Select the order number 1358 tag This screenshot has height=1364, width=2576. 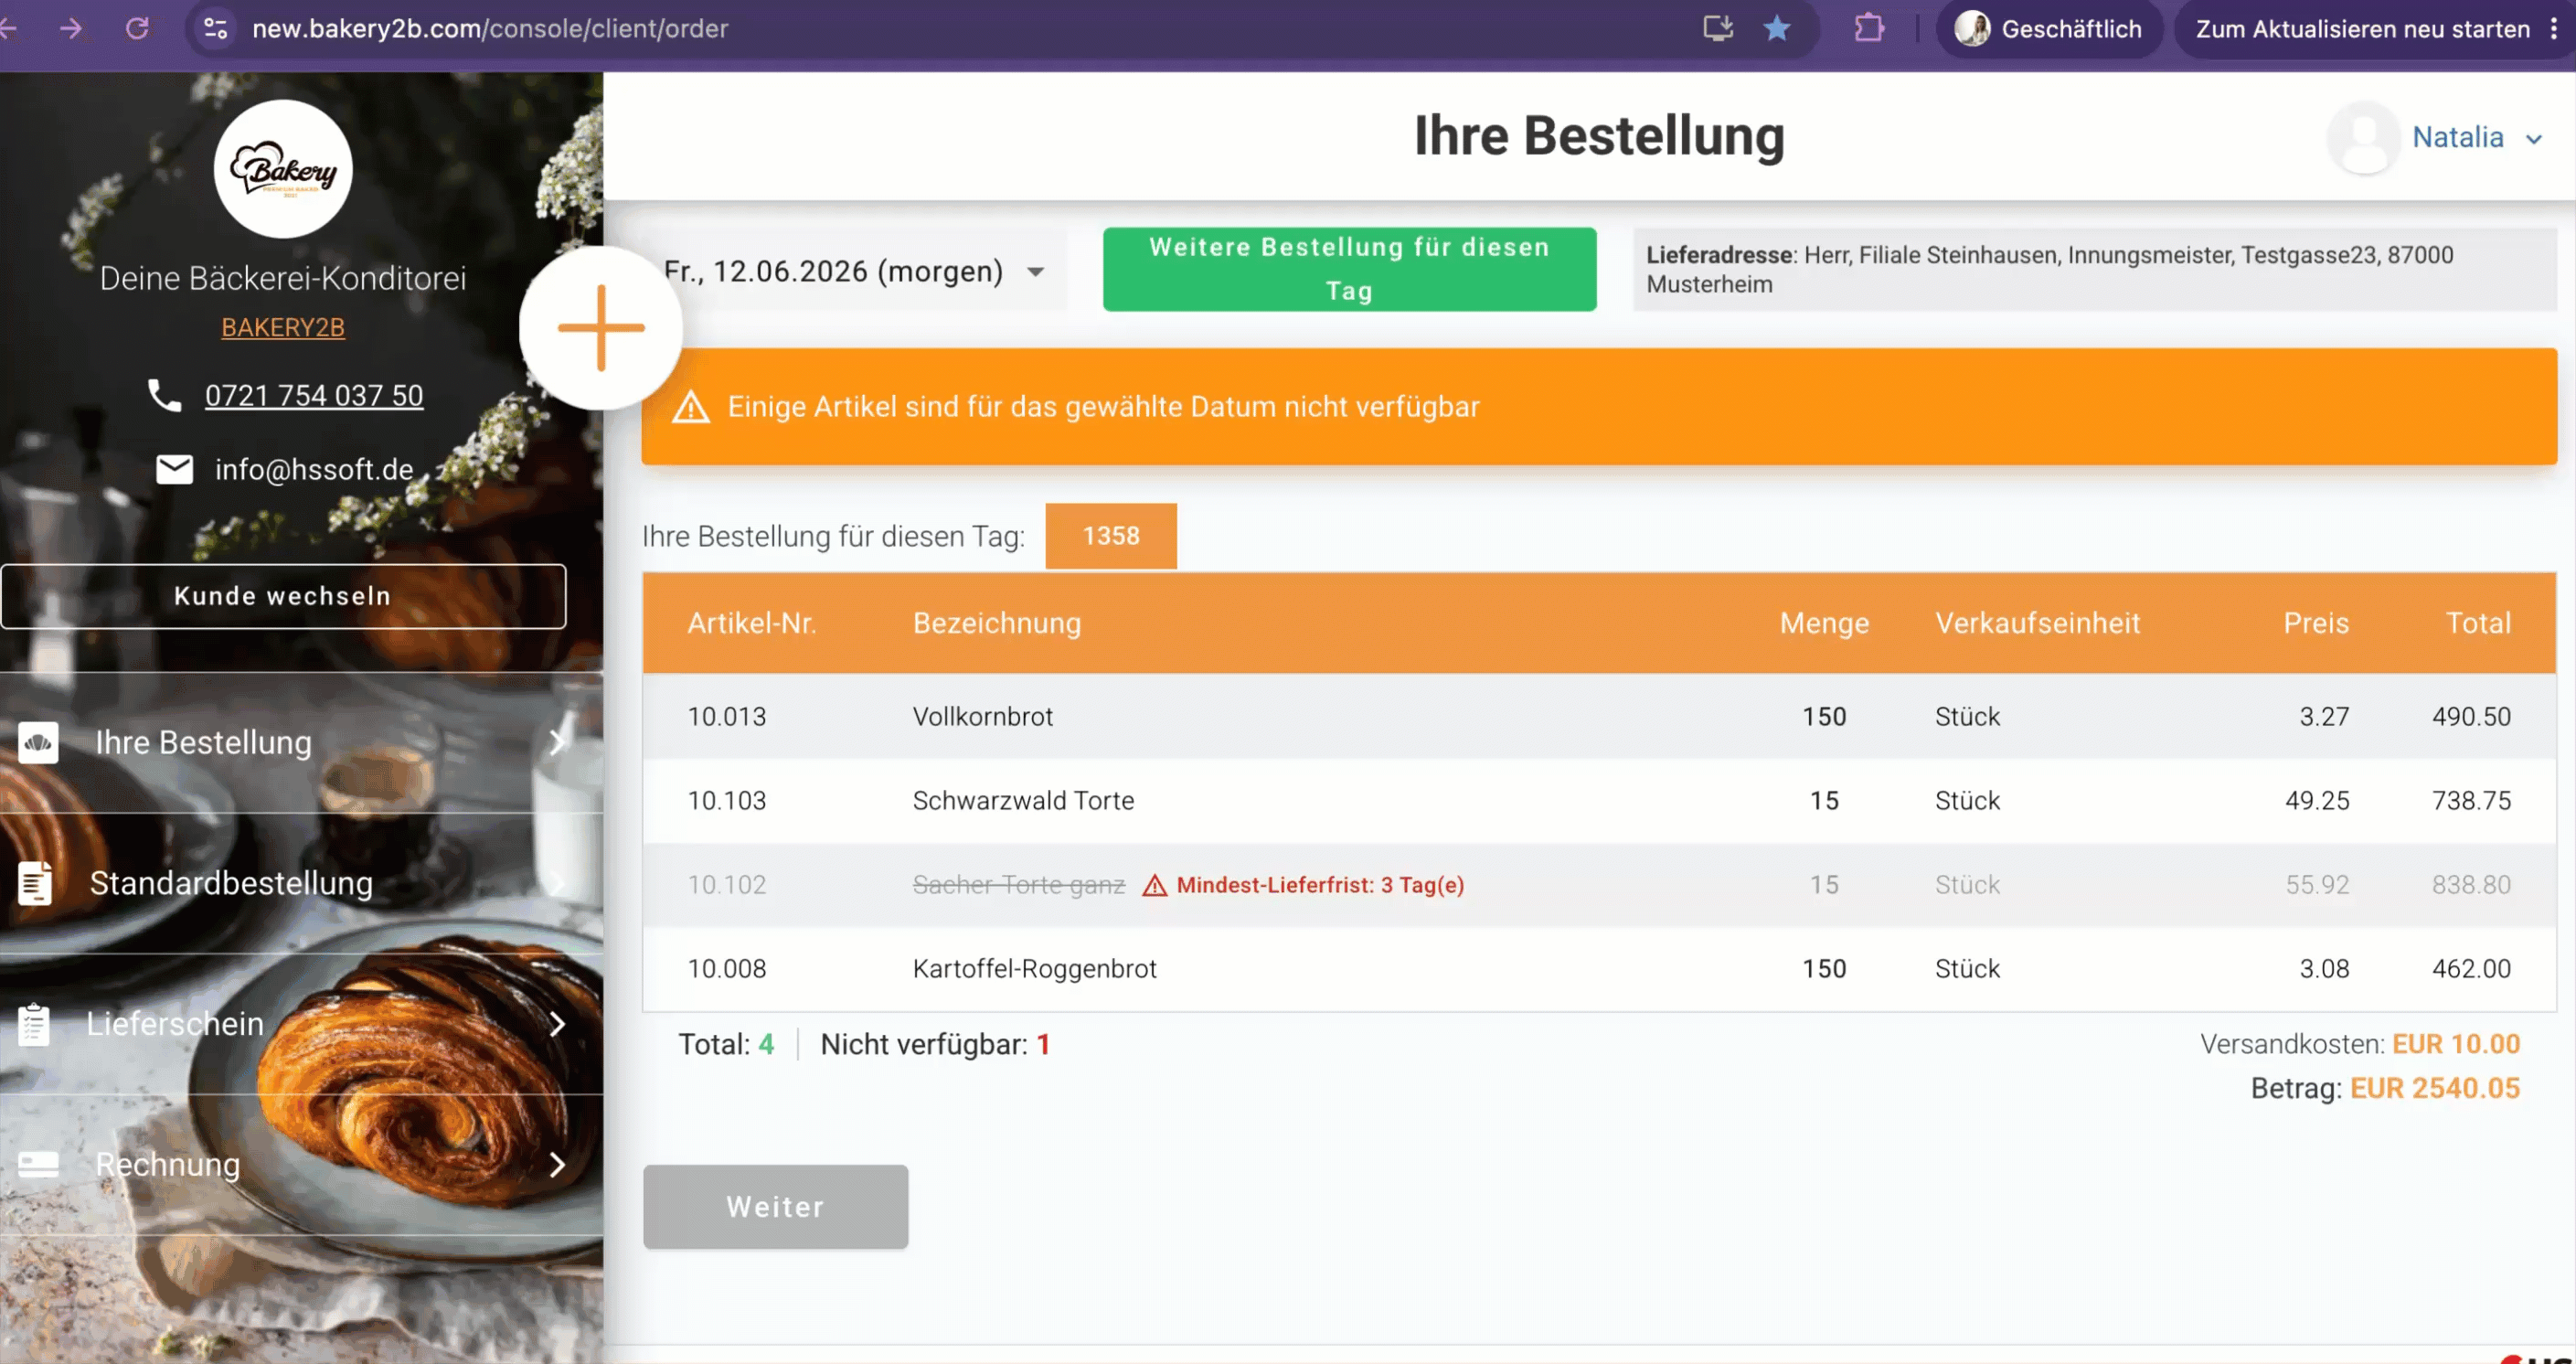click(1111, 536)
